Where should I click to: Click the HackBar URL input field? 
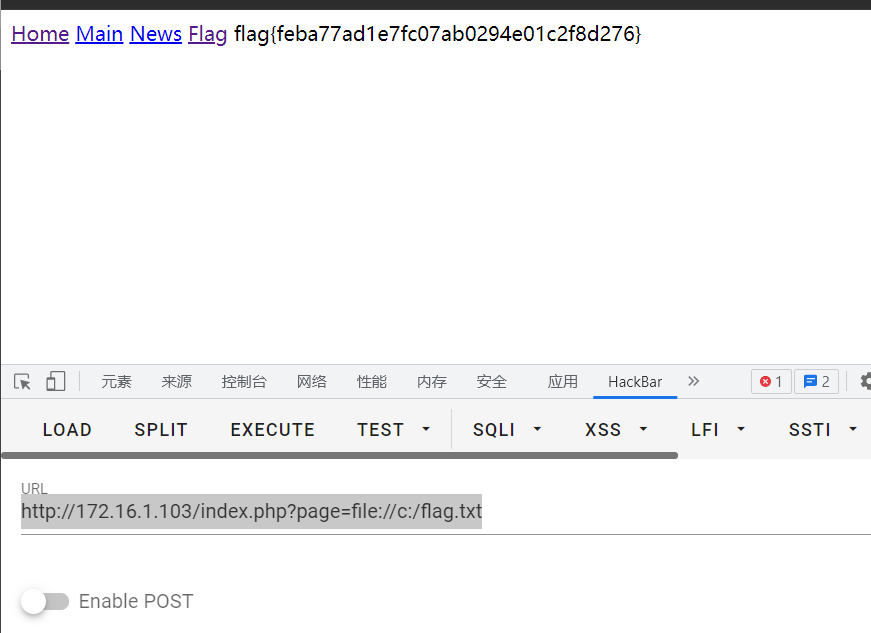tap(446, 511)
